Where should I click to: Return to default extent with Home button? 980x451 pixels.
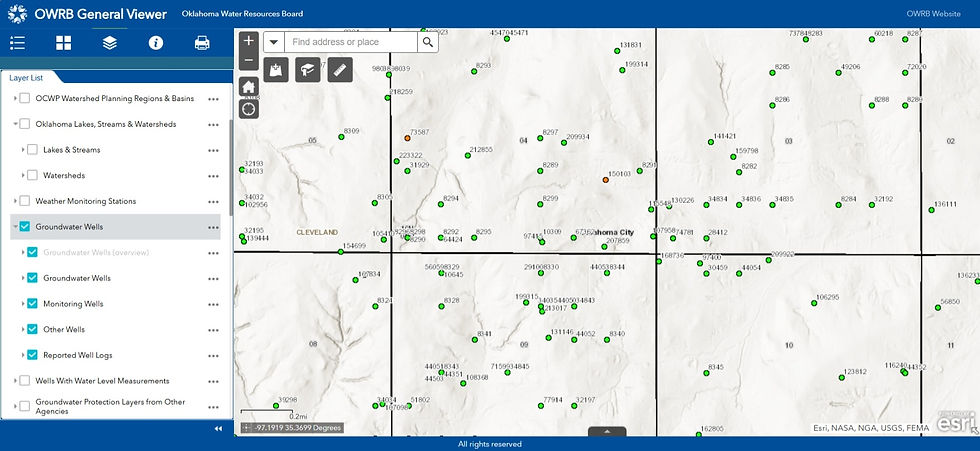249,87
